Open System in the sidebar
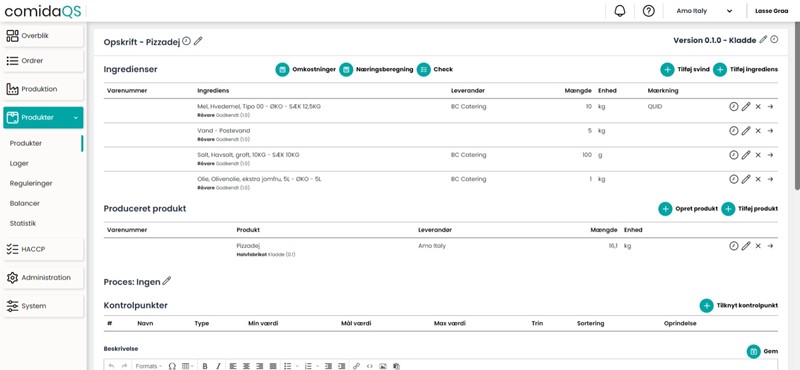 [x=43, y=306]
